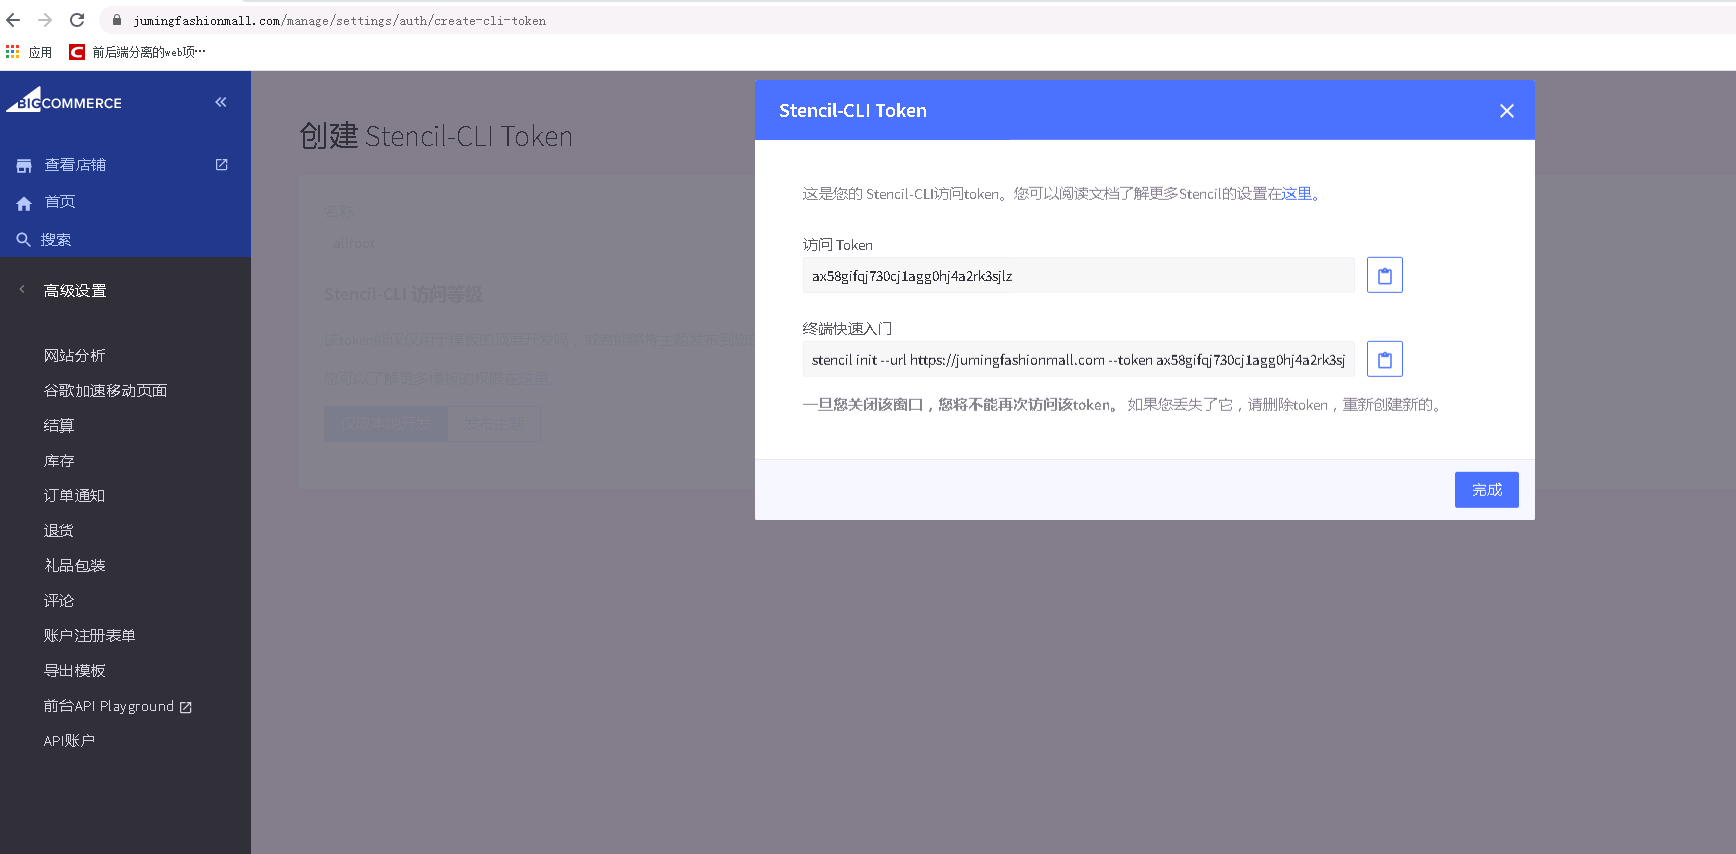The image size is (1736, 854).
Task: Open 库存 settings
Action: (59, 461)
